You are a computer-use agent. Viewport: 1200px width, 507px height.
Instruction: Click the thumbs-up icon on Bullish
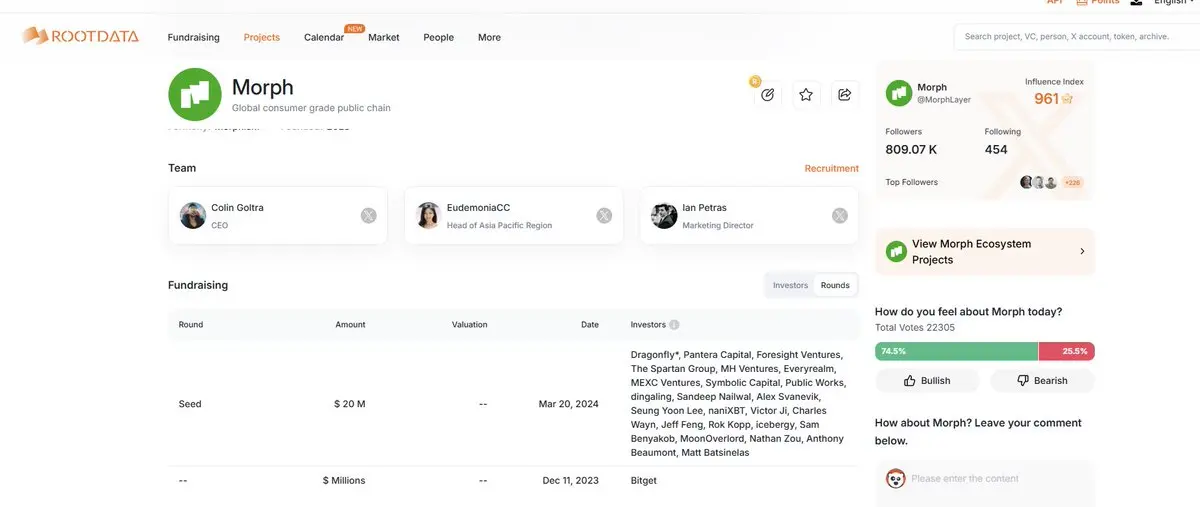point(909,381)
